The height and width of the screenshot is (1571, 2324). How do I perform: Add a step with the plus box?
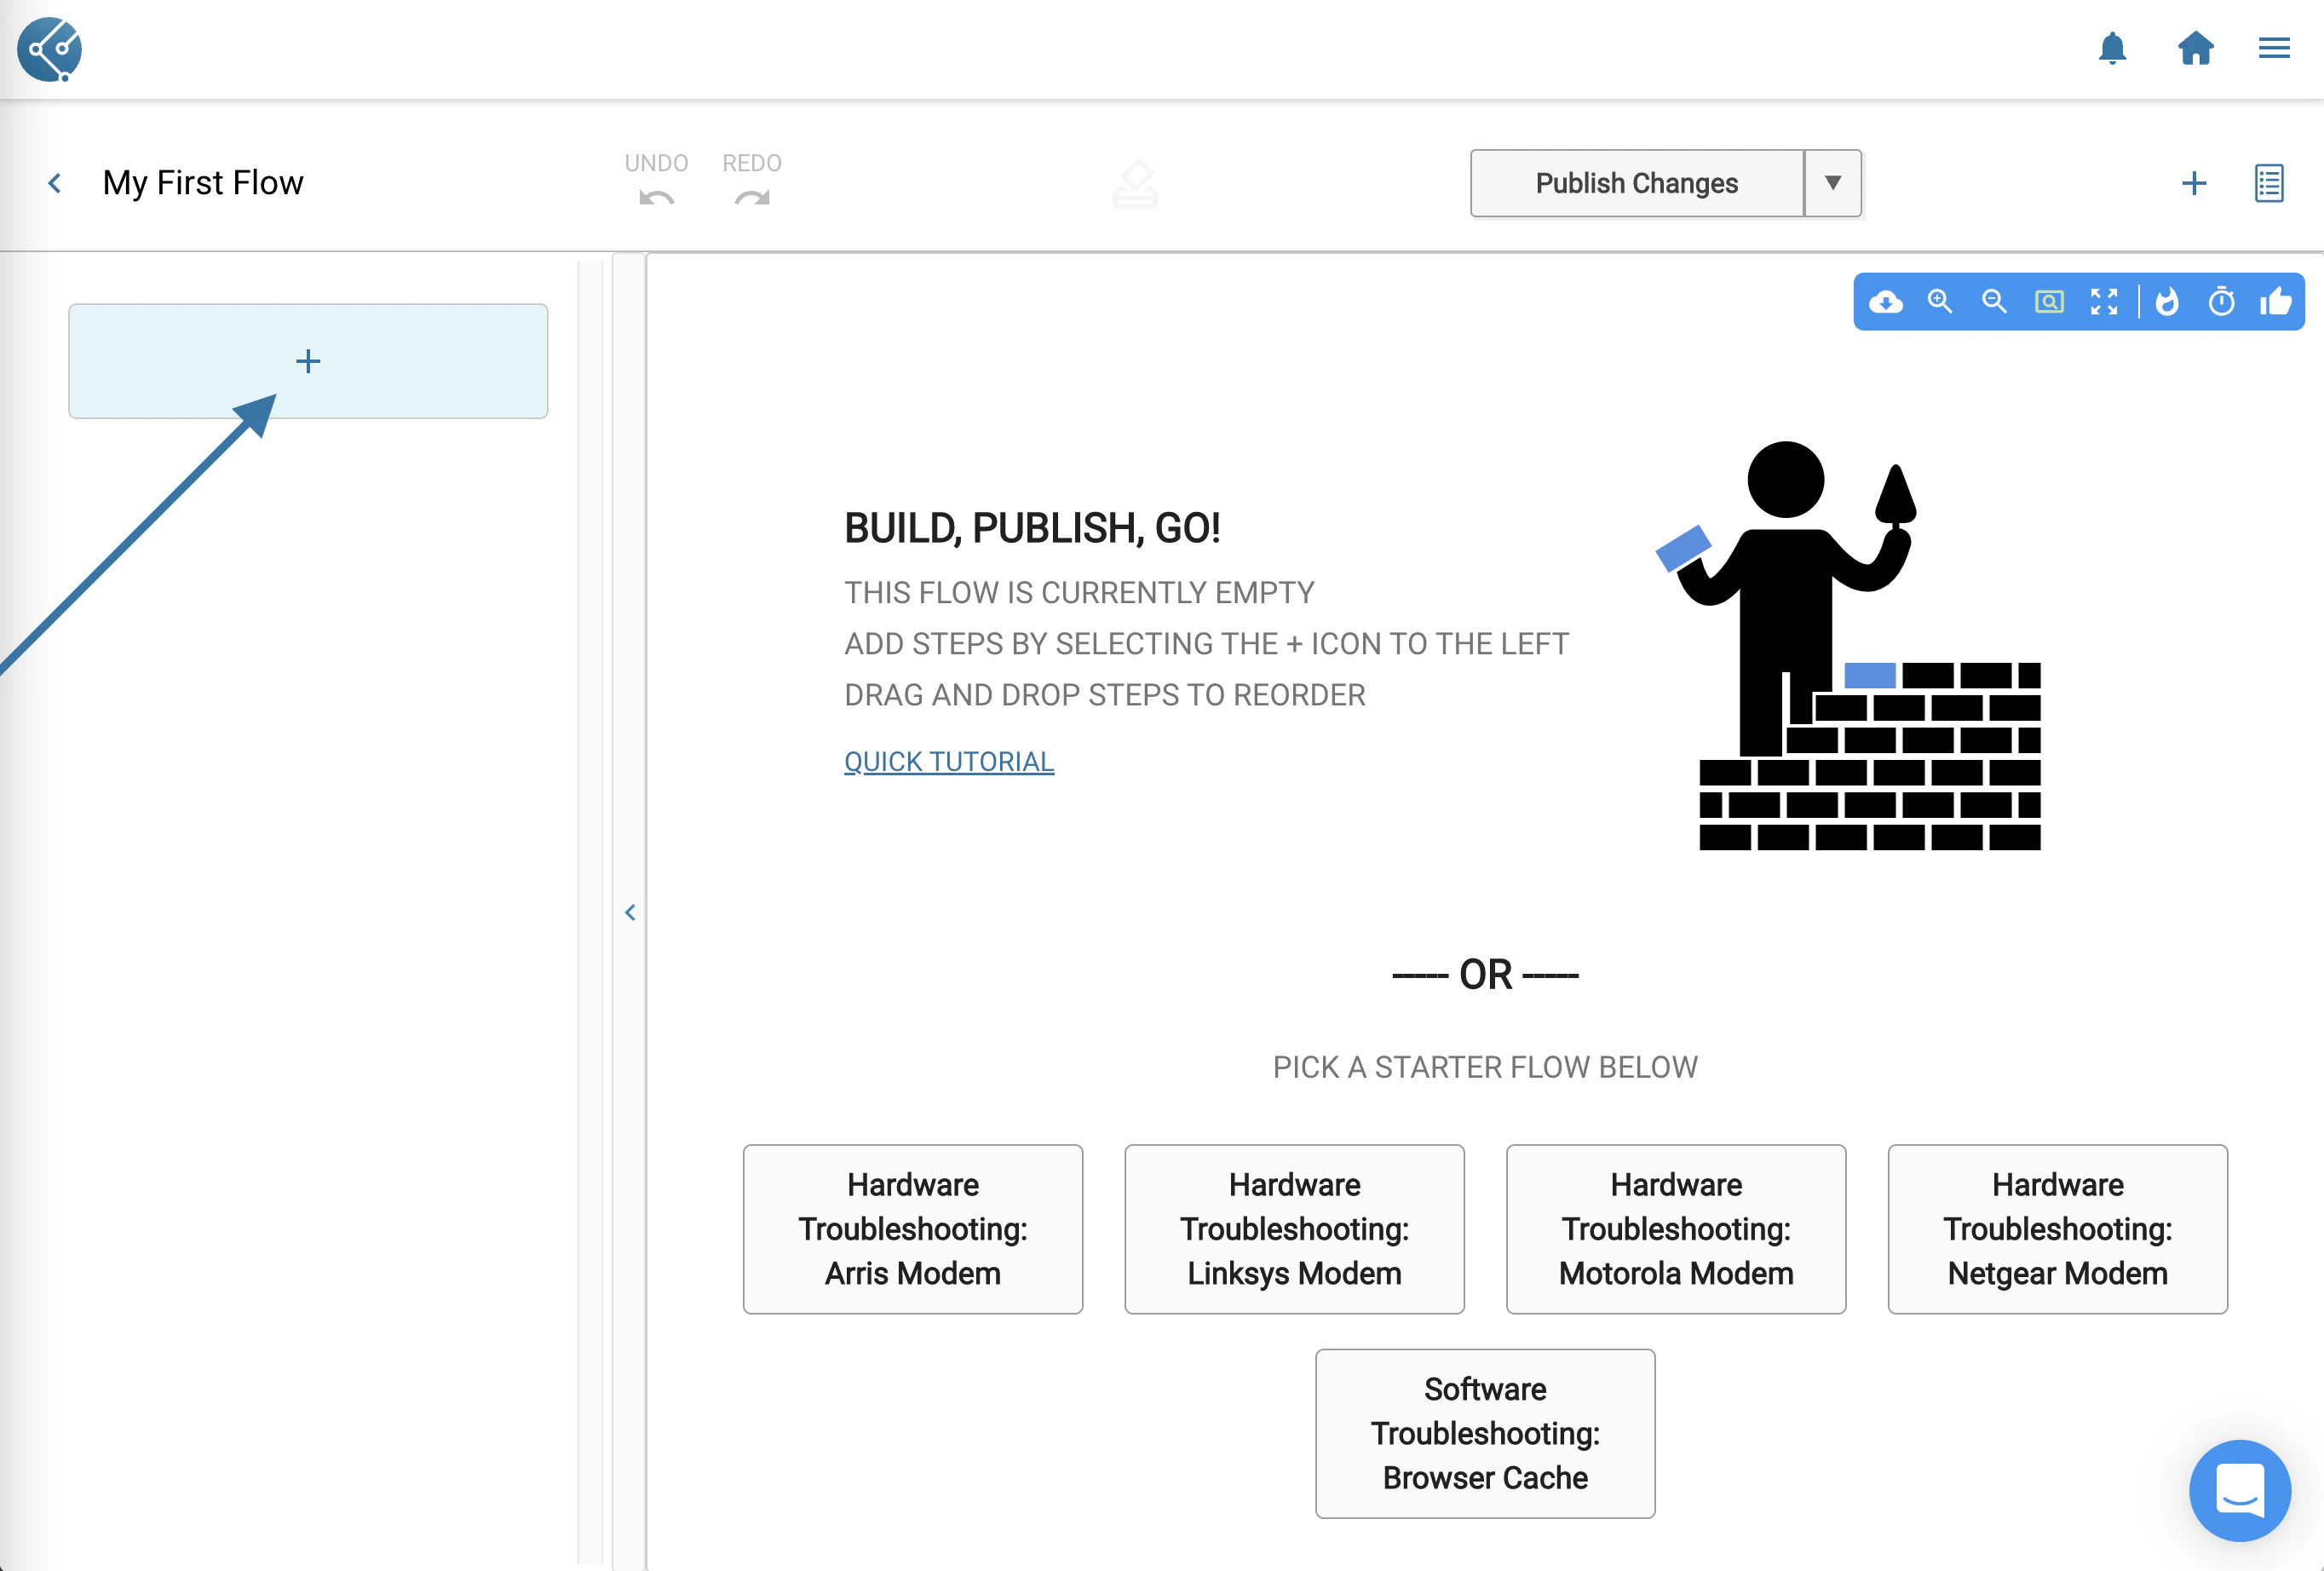(x=308, y=361)
